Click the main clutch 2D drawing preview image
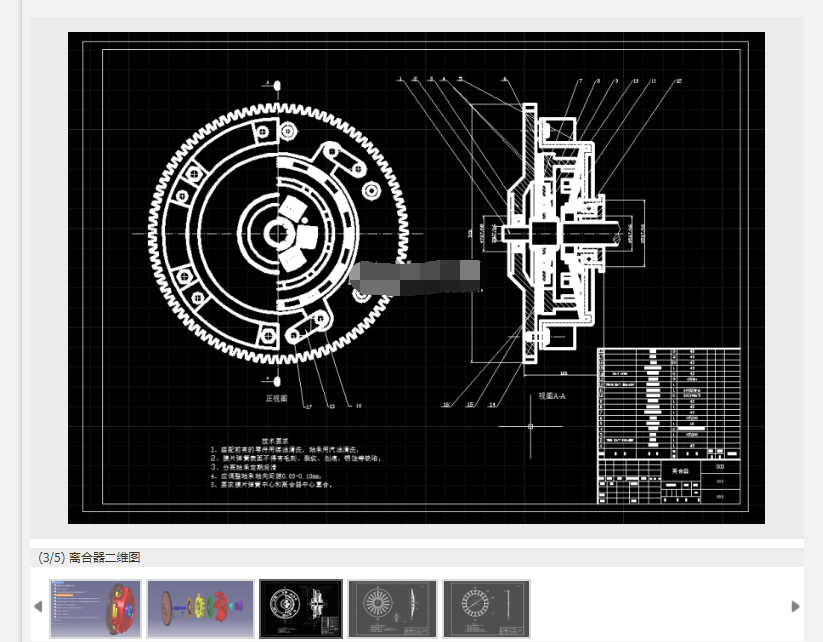 click(x=416, y=278)
